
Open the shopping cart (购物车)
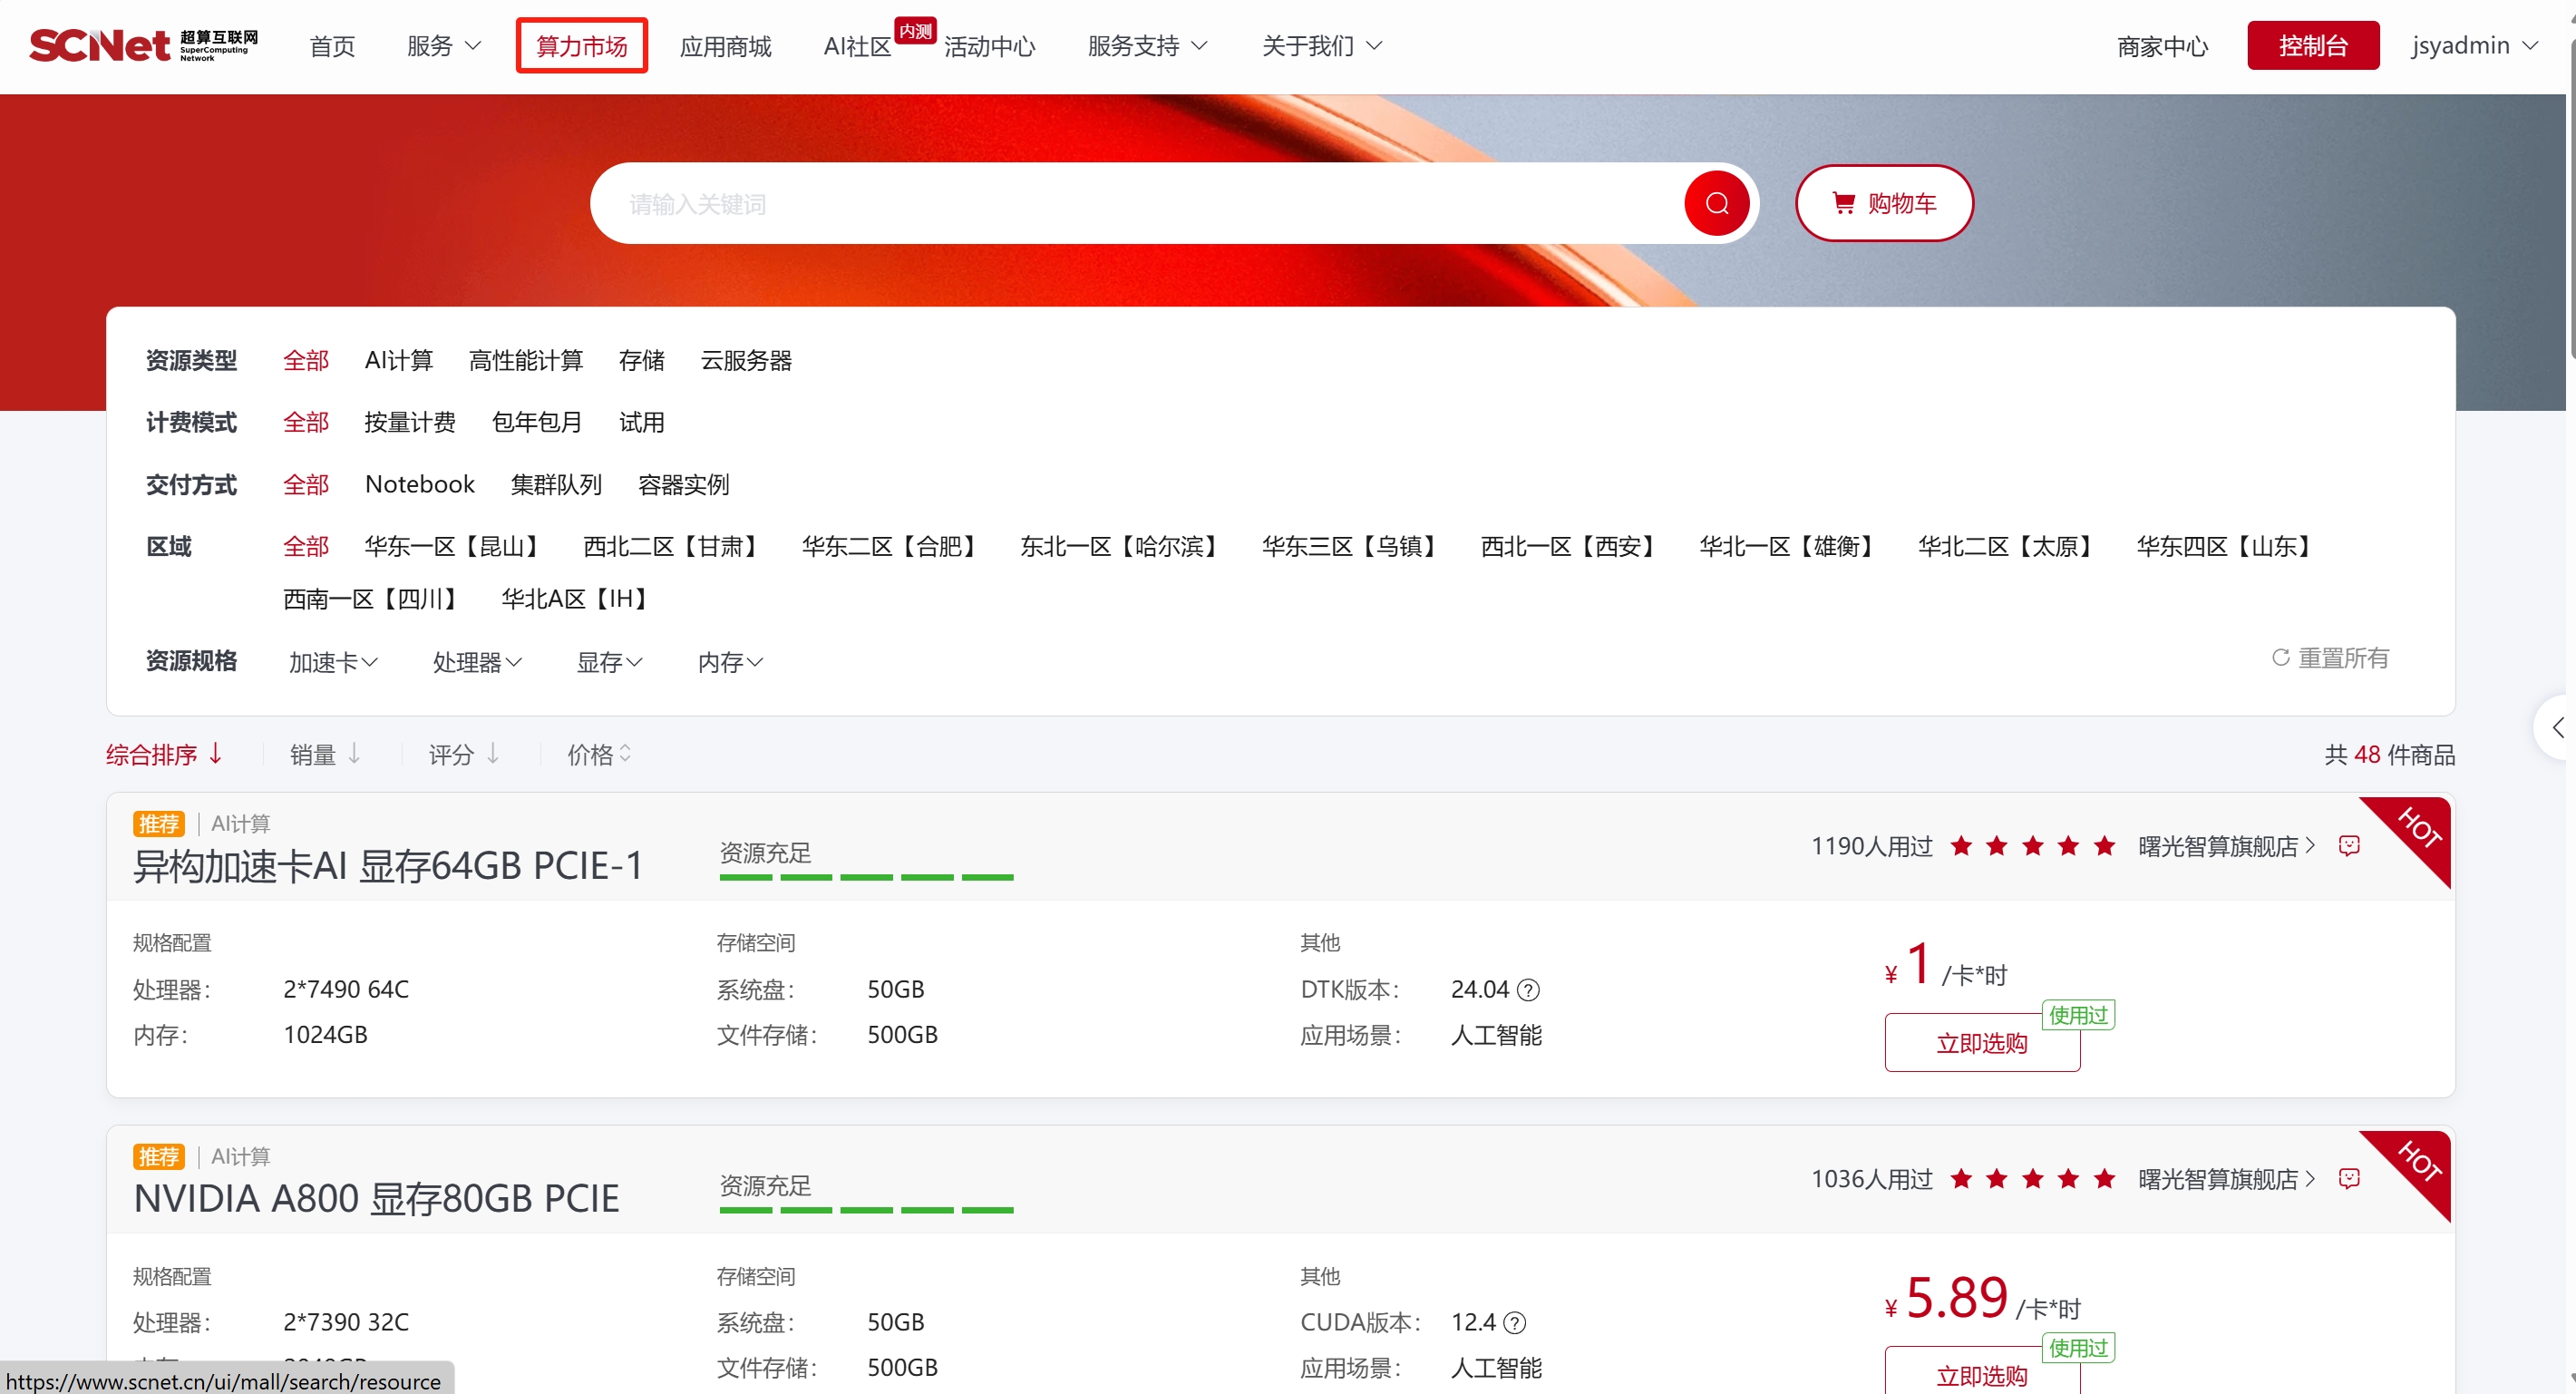coord(1883,204)
